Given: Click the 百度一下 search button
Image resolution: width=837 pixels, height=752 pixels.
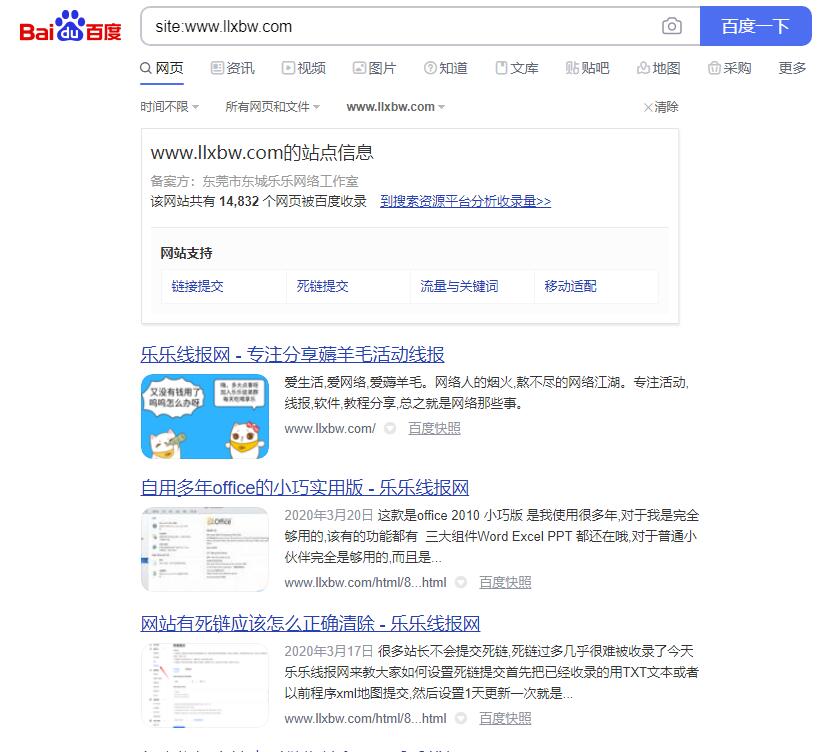Looking at the screenshot, I should (756, 27).
